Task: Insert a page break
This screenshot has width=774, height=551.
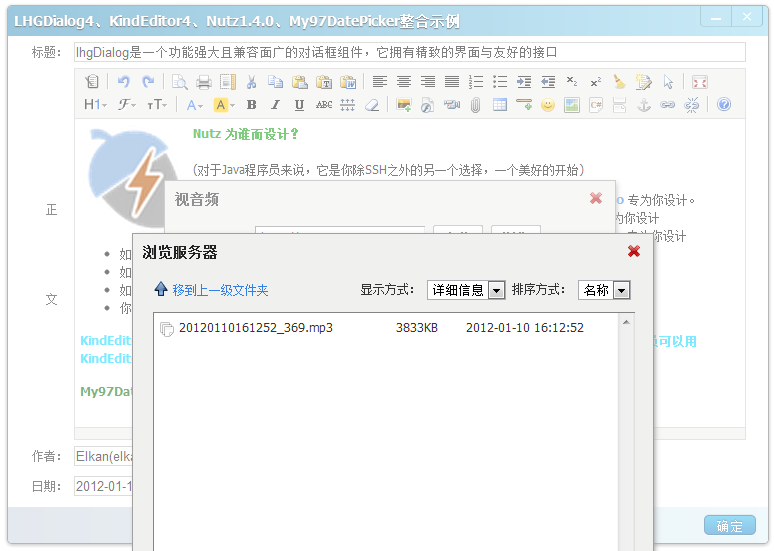Action: [x=619, y=104]
